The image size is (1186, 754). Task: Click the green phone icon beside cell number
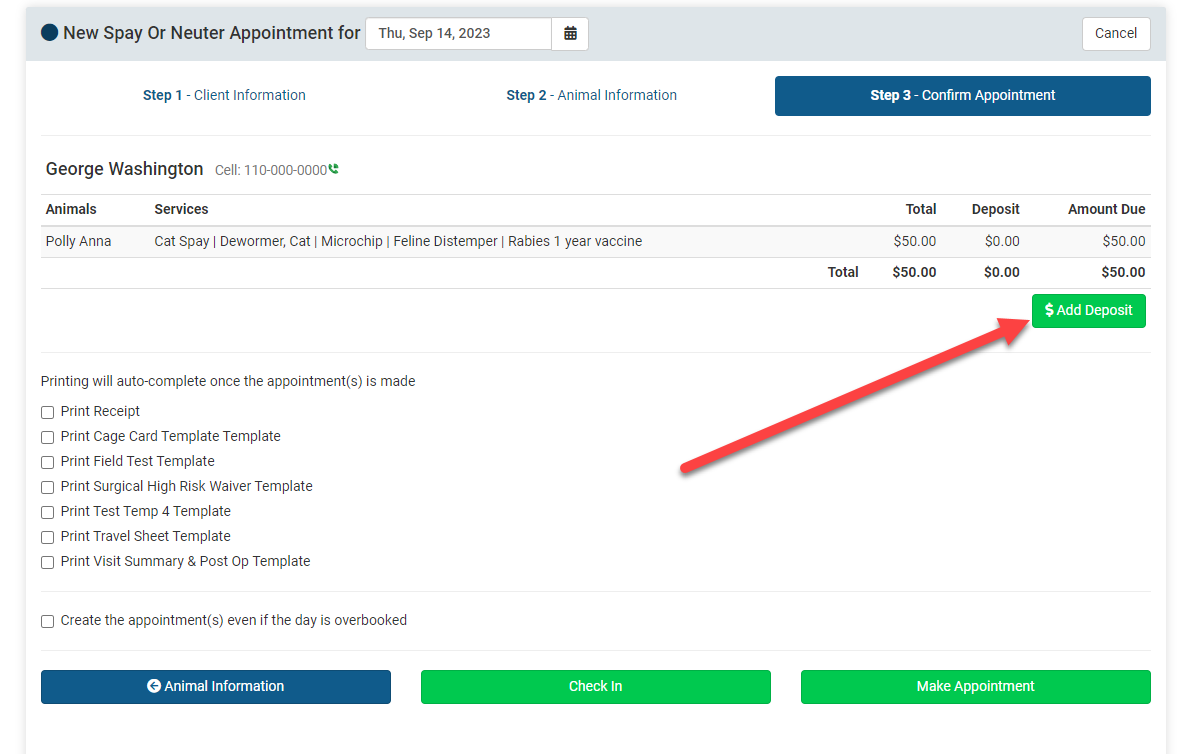coord(334,170)
